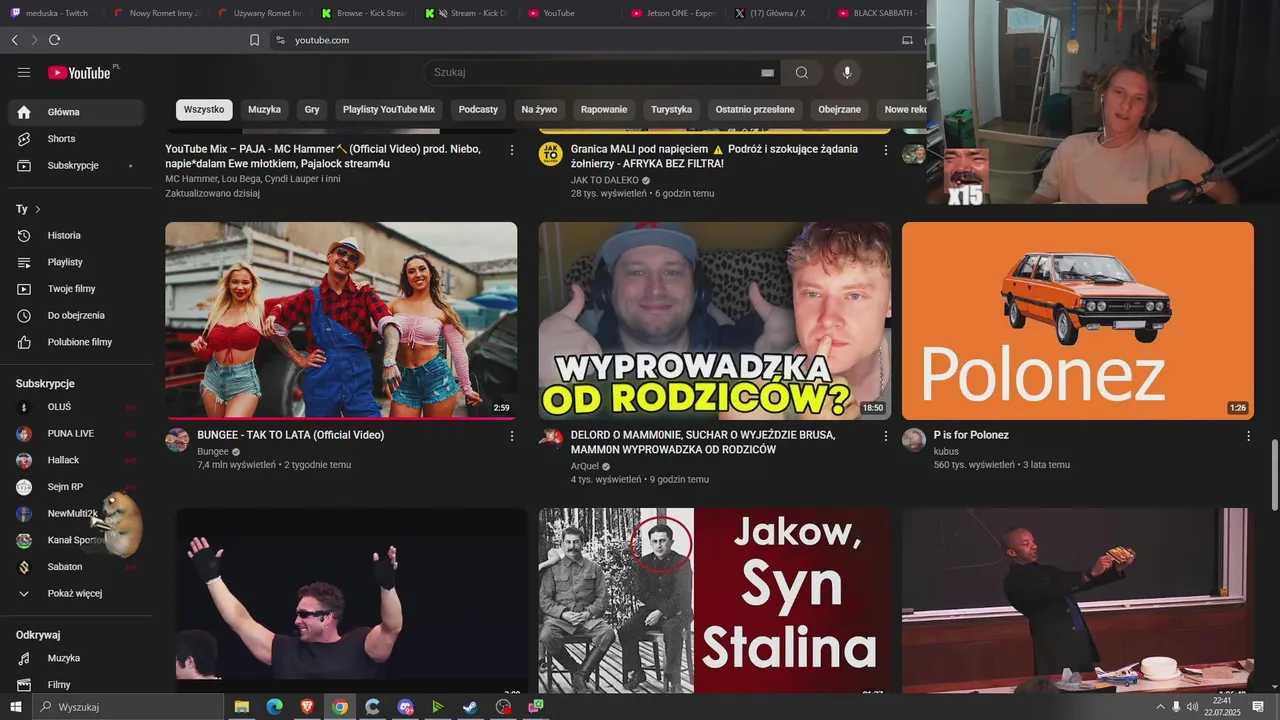Open Główna home in sidebar

(76, 112)
